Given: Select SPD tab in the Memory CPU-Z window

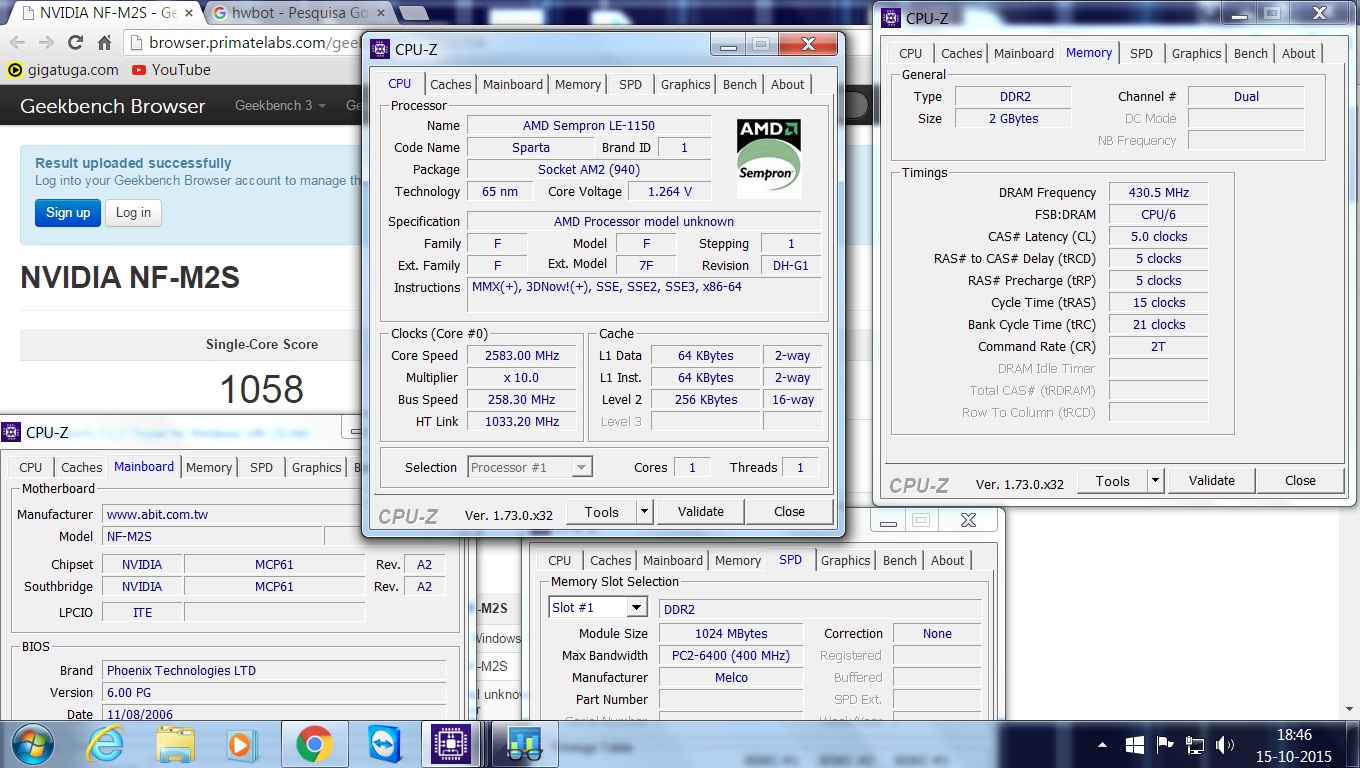Looking at the screenshot, I should [1141, 54].
